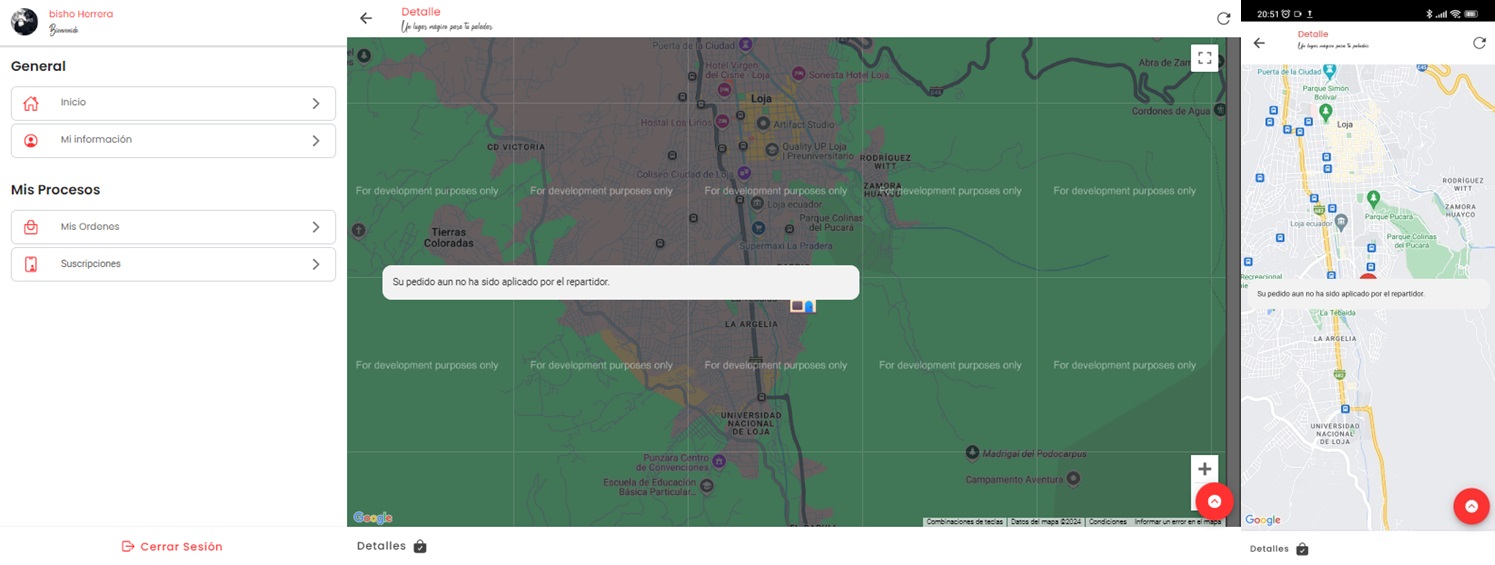Click the shopping bag icon beside Mis Ordenes

pyautogui.click(x=31, y=227)
